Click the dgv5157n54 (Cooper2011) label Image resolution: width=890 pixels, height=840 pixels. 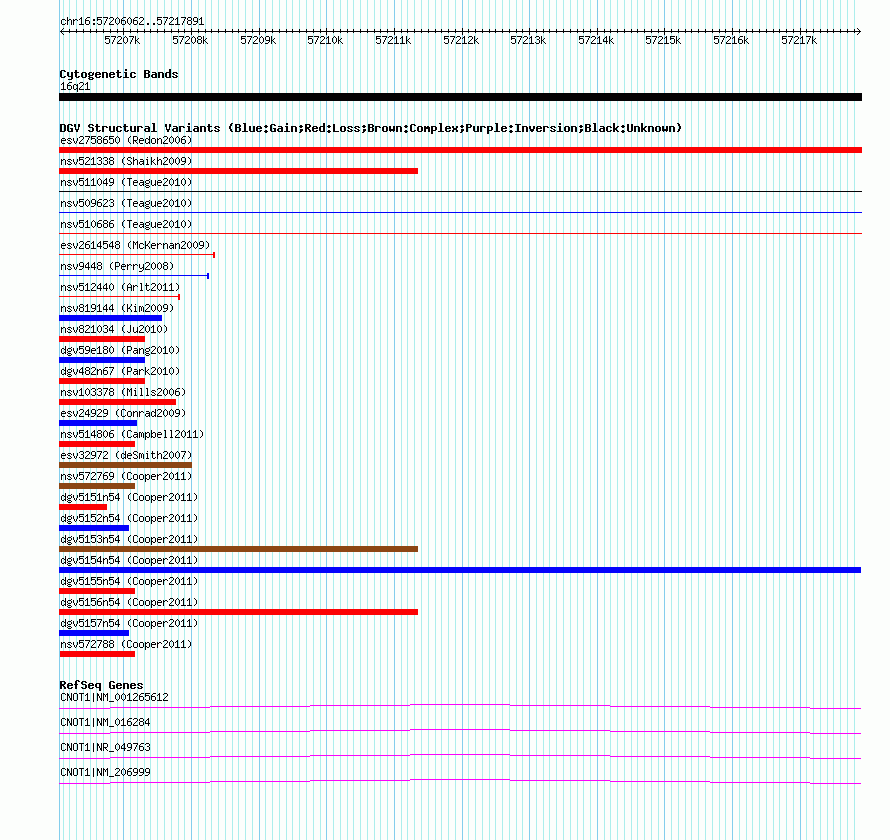(x=129, y=623)
